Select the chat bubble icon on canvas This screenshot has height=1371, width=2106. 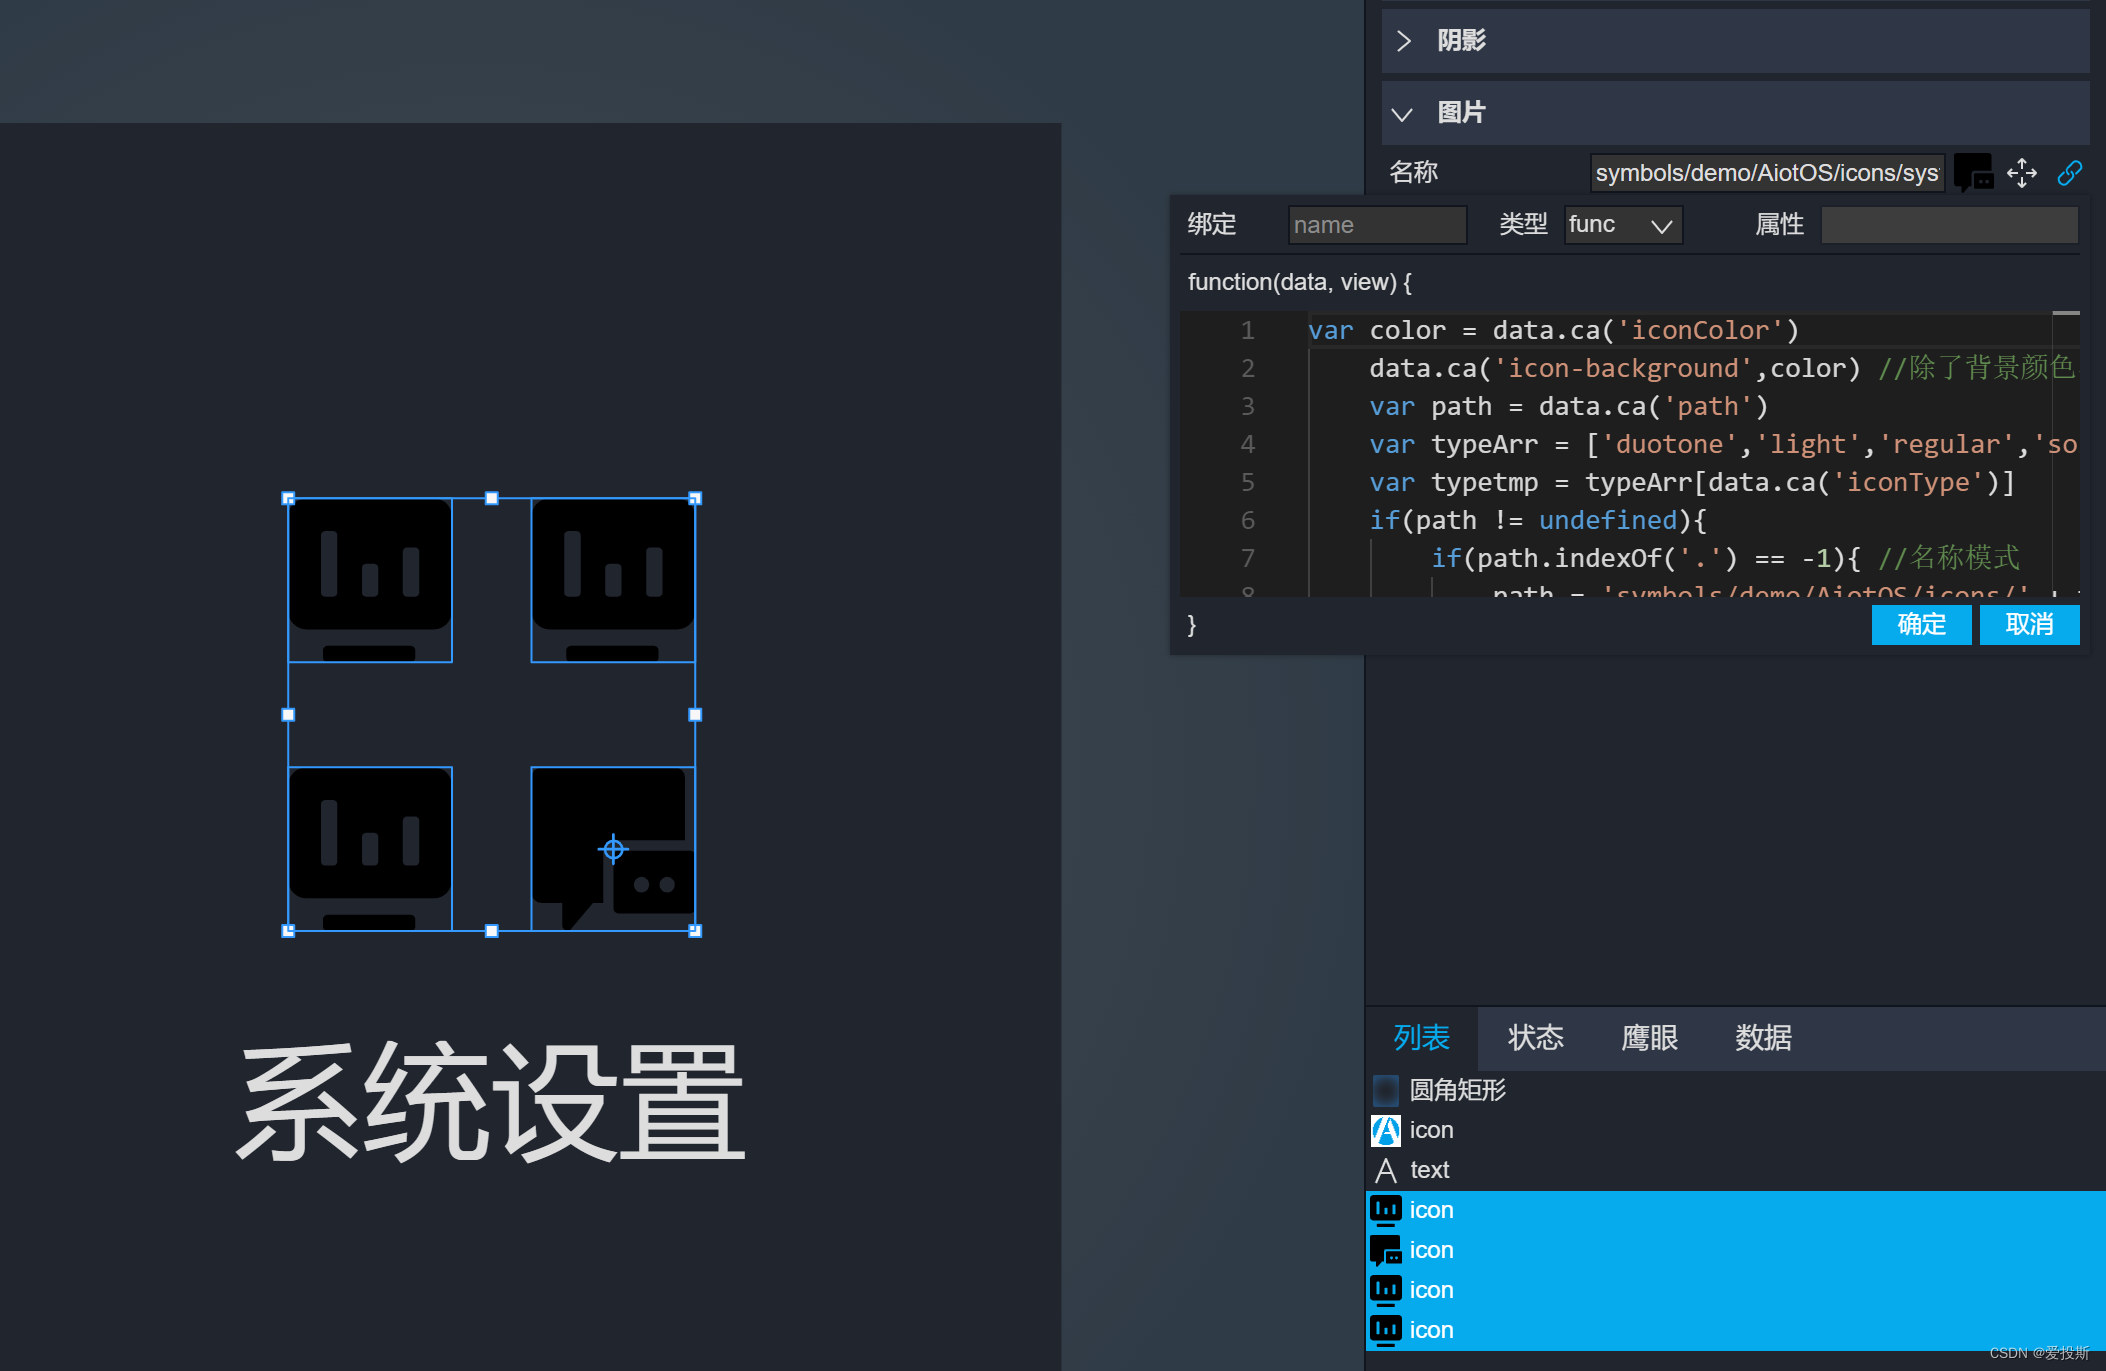[612, 848]
